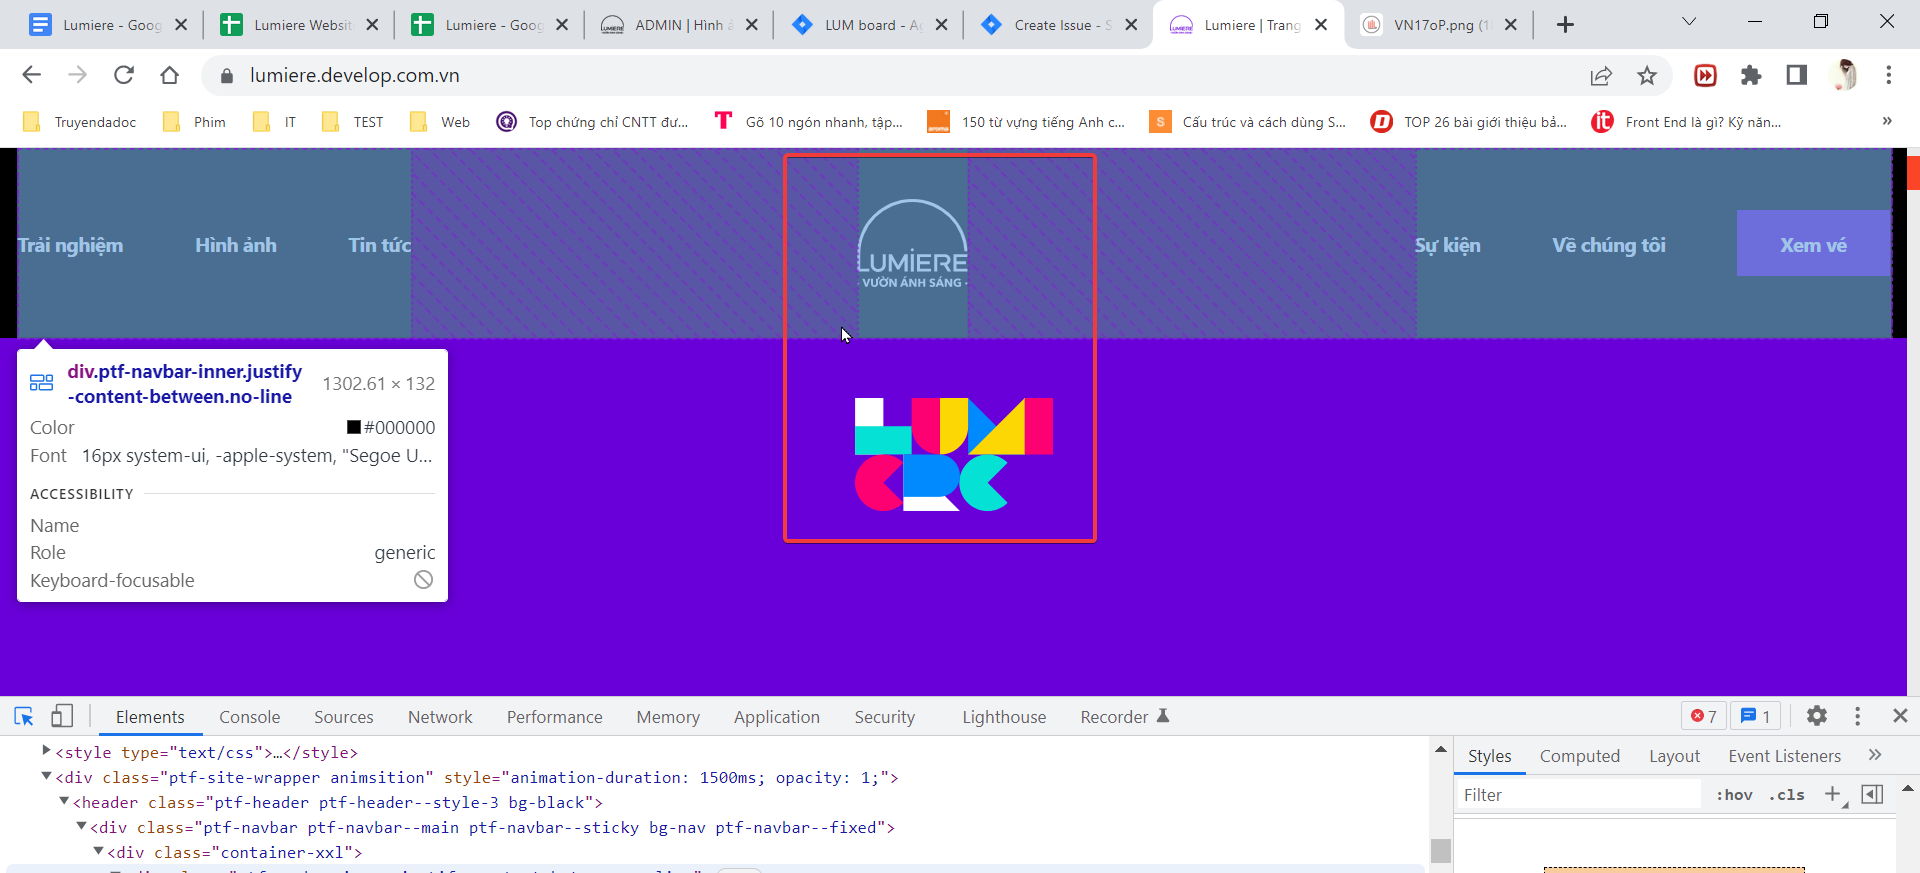Close the DevTools panel
This screenshot has width=1920, height=873.
pos(1901,716)
